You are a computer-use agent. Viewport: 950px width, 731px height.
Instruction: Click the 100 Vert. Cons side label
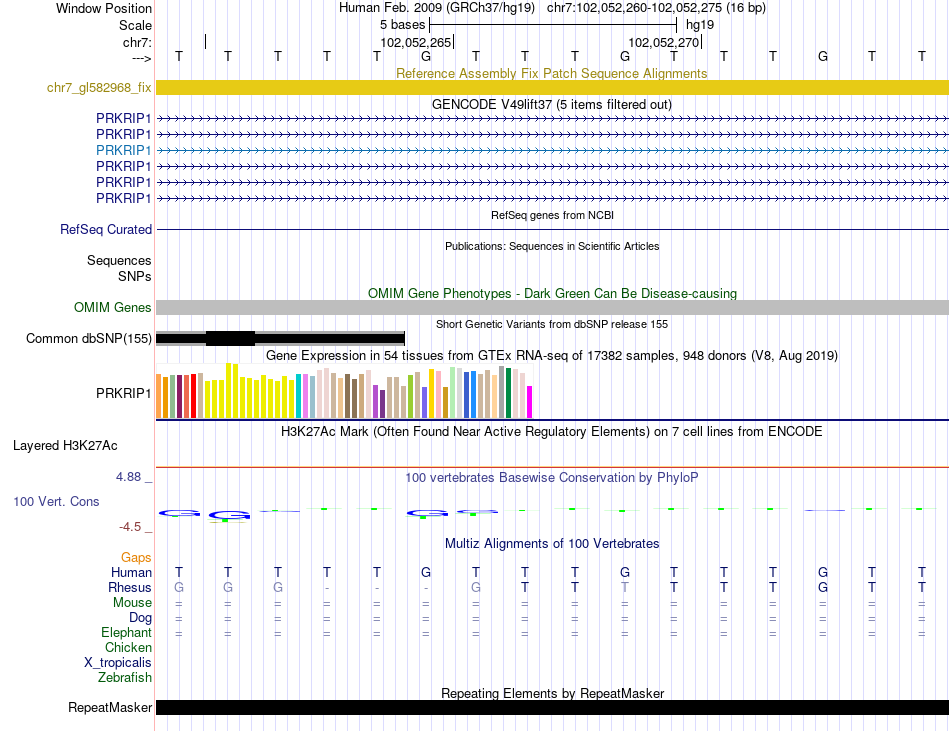56,501
